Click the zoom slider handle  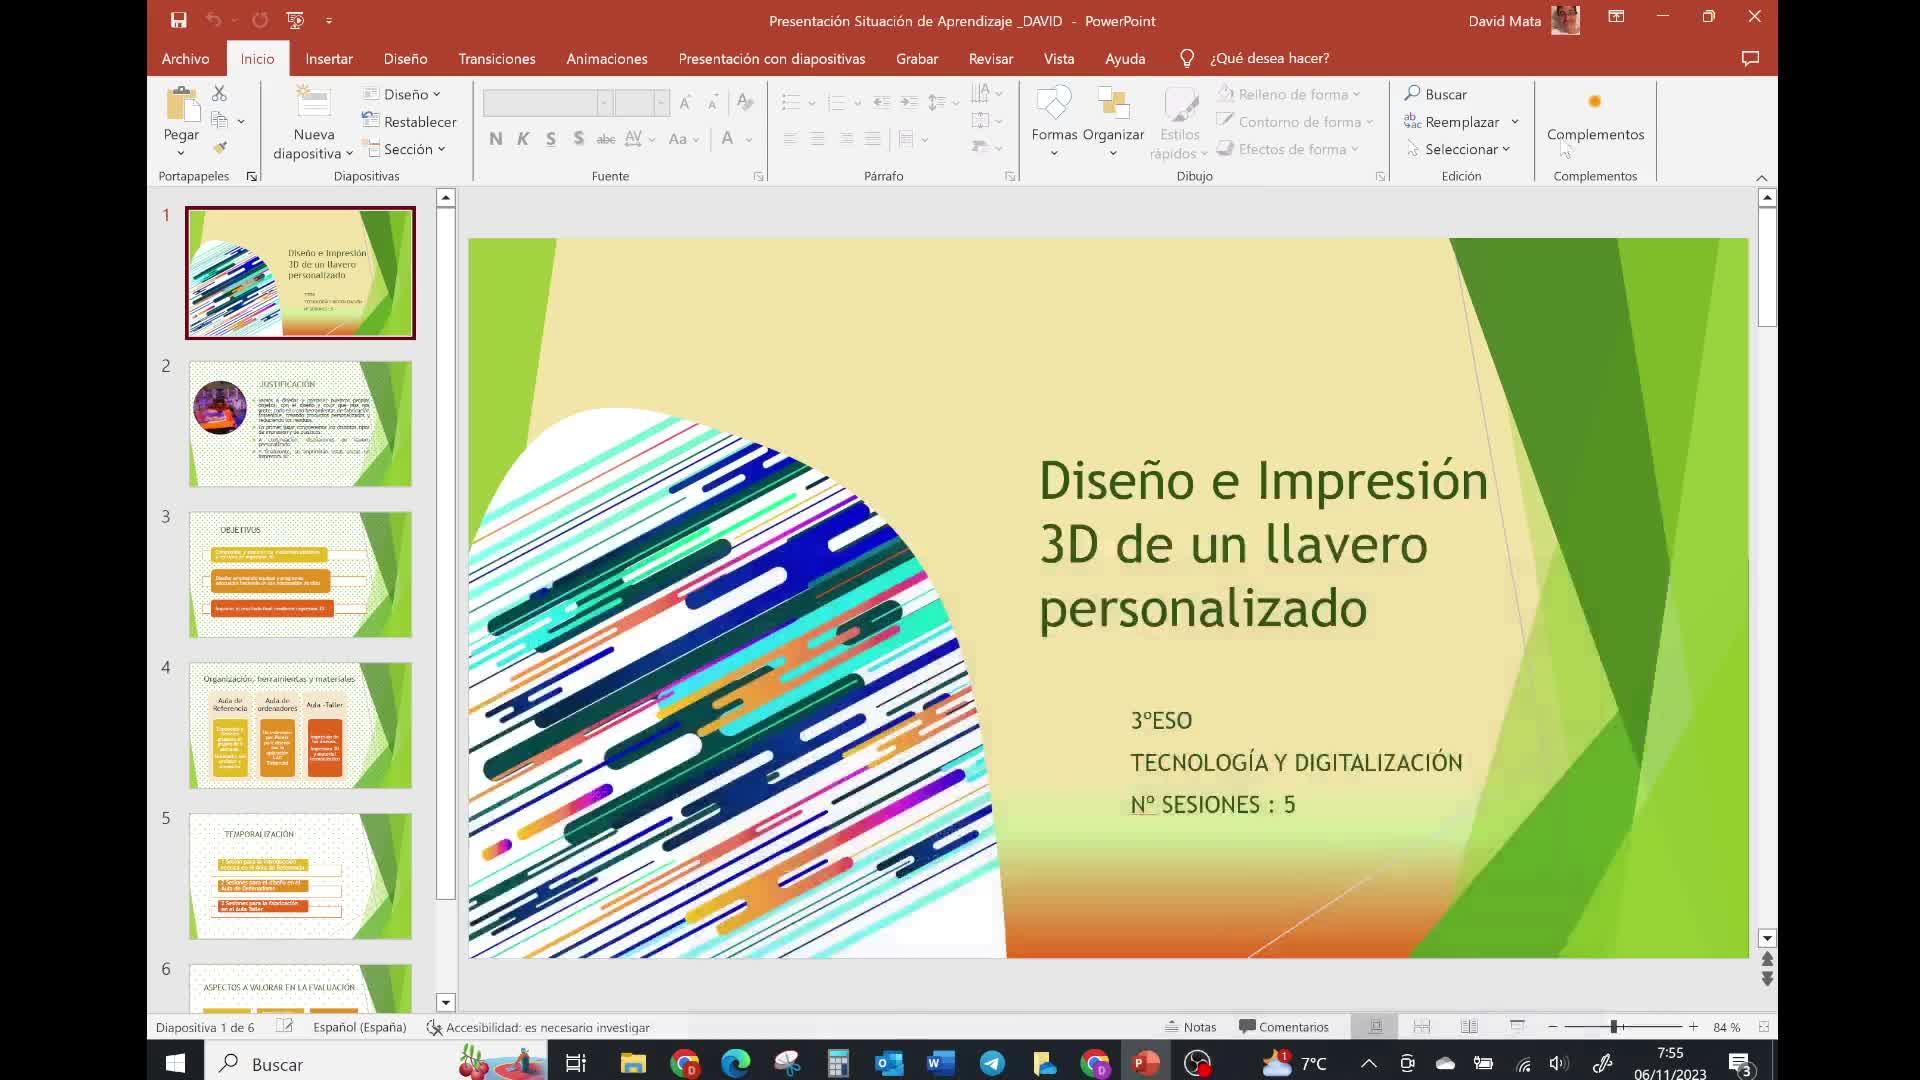pyautogui.click(x=1613, y=1027)
